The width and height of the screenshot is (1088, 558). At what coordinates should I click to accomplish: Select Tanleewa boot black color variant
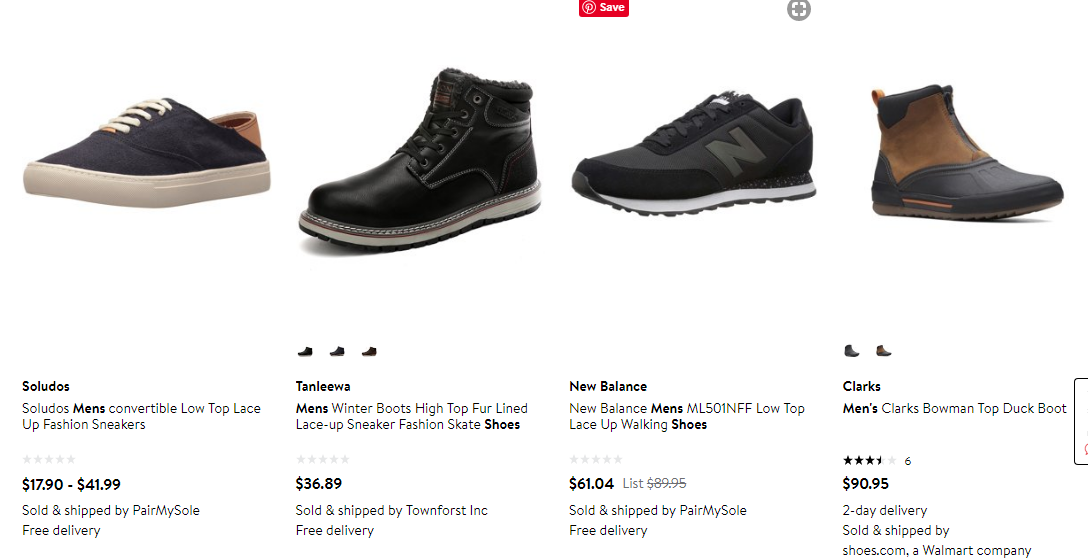click(305, 352)
